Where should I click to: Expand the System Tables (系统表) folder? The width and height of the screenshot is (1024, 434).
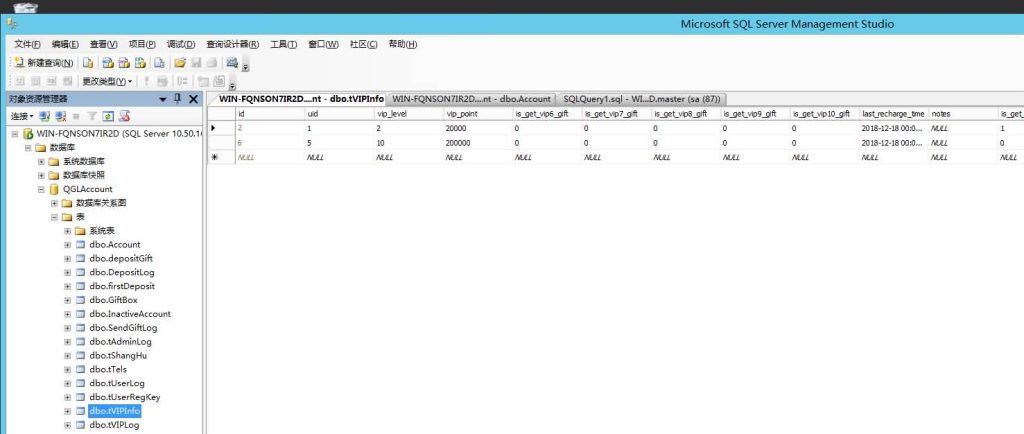(67, 231)
